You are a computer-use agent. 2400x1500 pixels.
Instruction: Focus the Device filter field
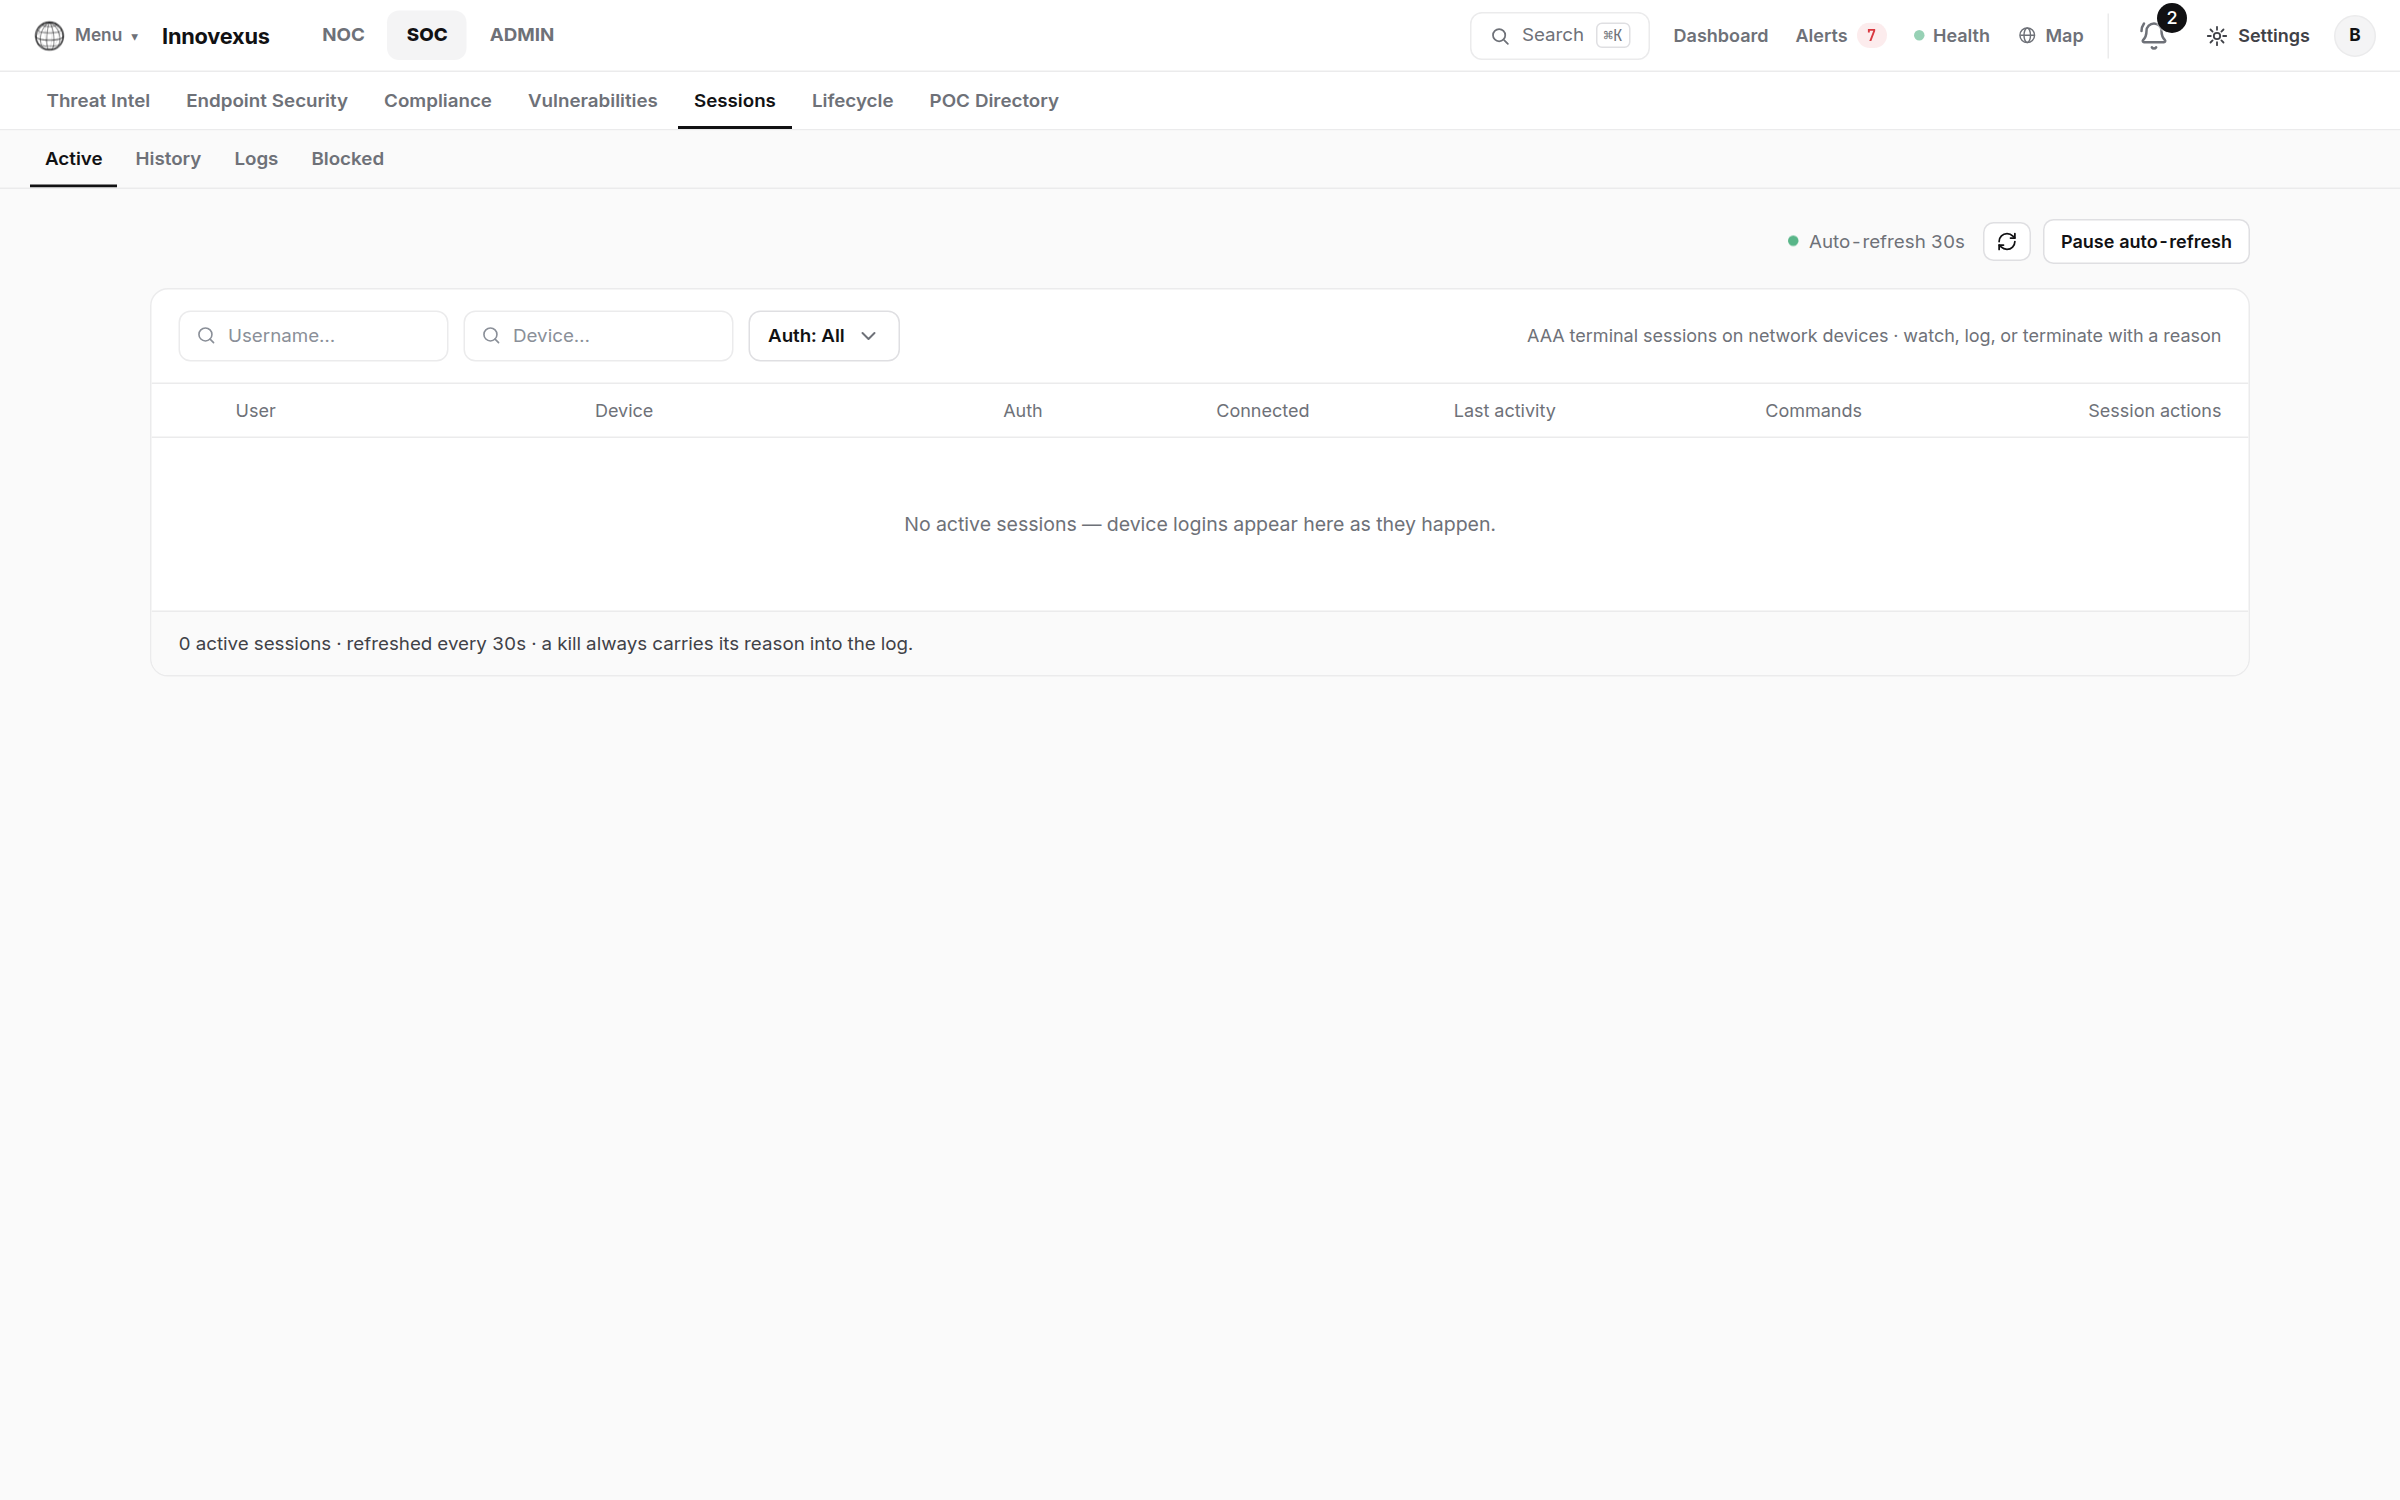[598, 336]
